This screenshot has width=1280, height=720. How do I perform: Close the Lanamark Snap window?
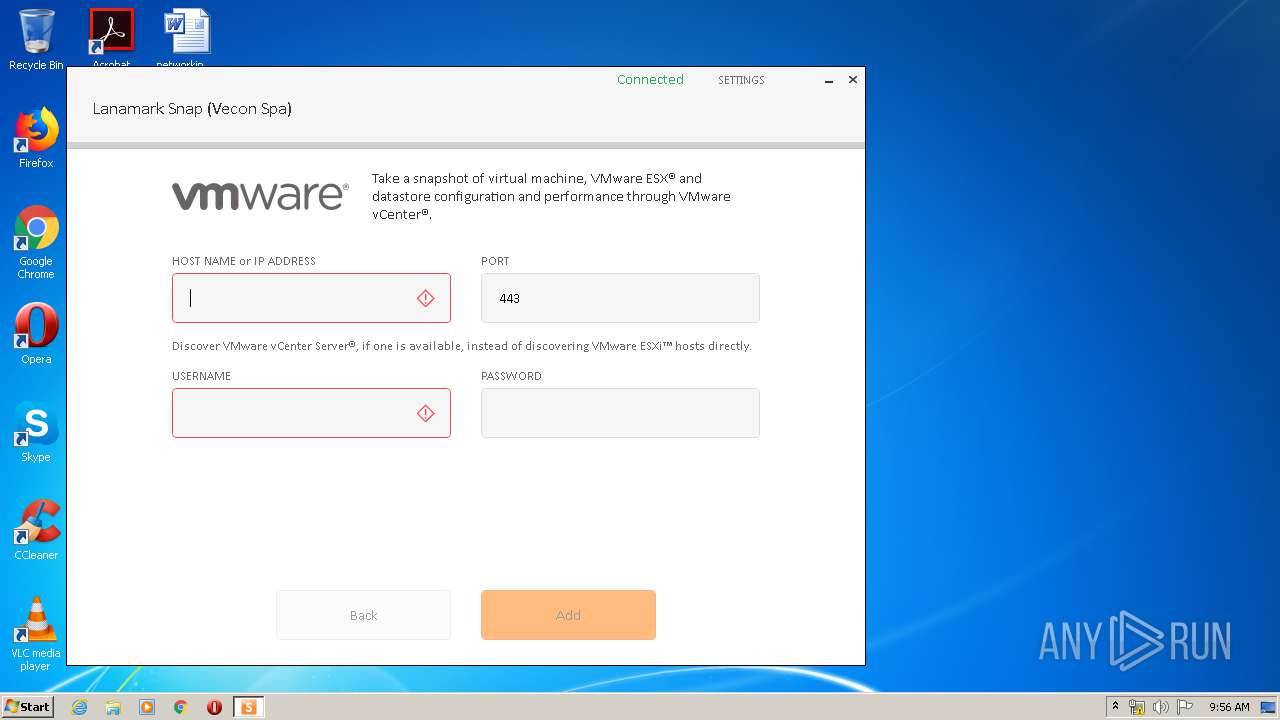click(853, 80)
